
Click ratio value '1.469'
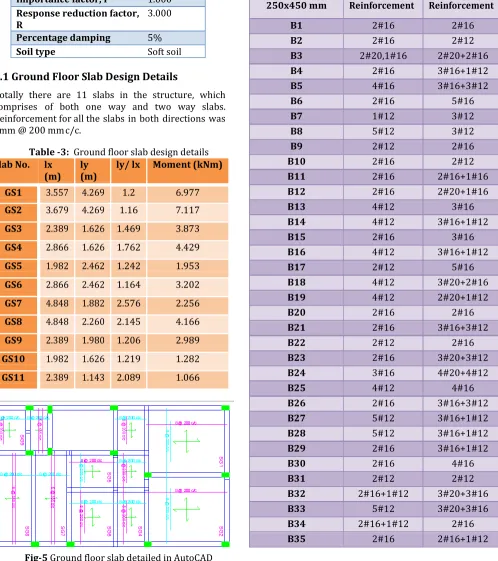(128, 229)
